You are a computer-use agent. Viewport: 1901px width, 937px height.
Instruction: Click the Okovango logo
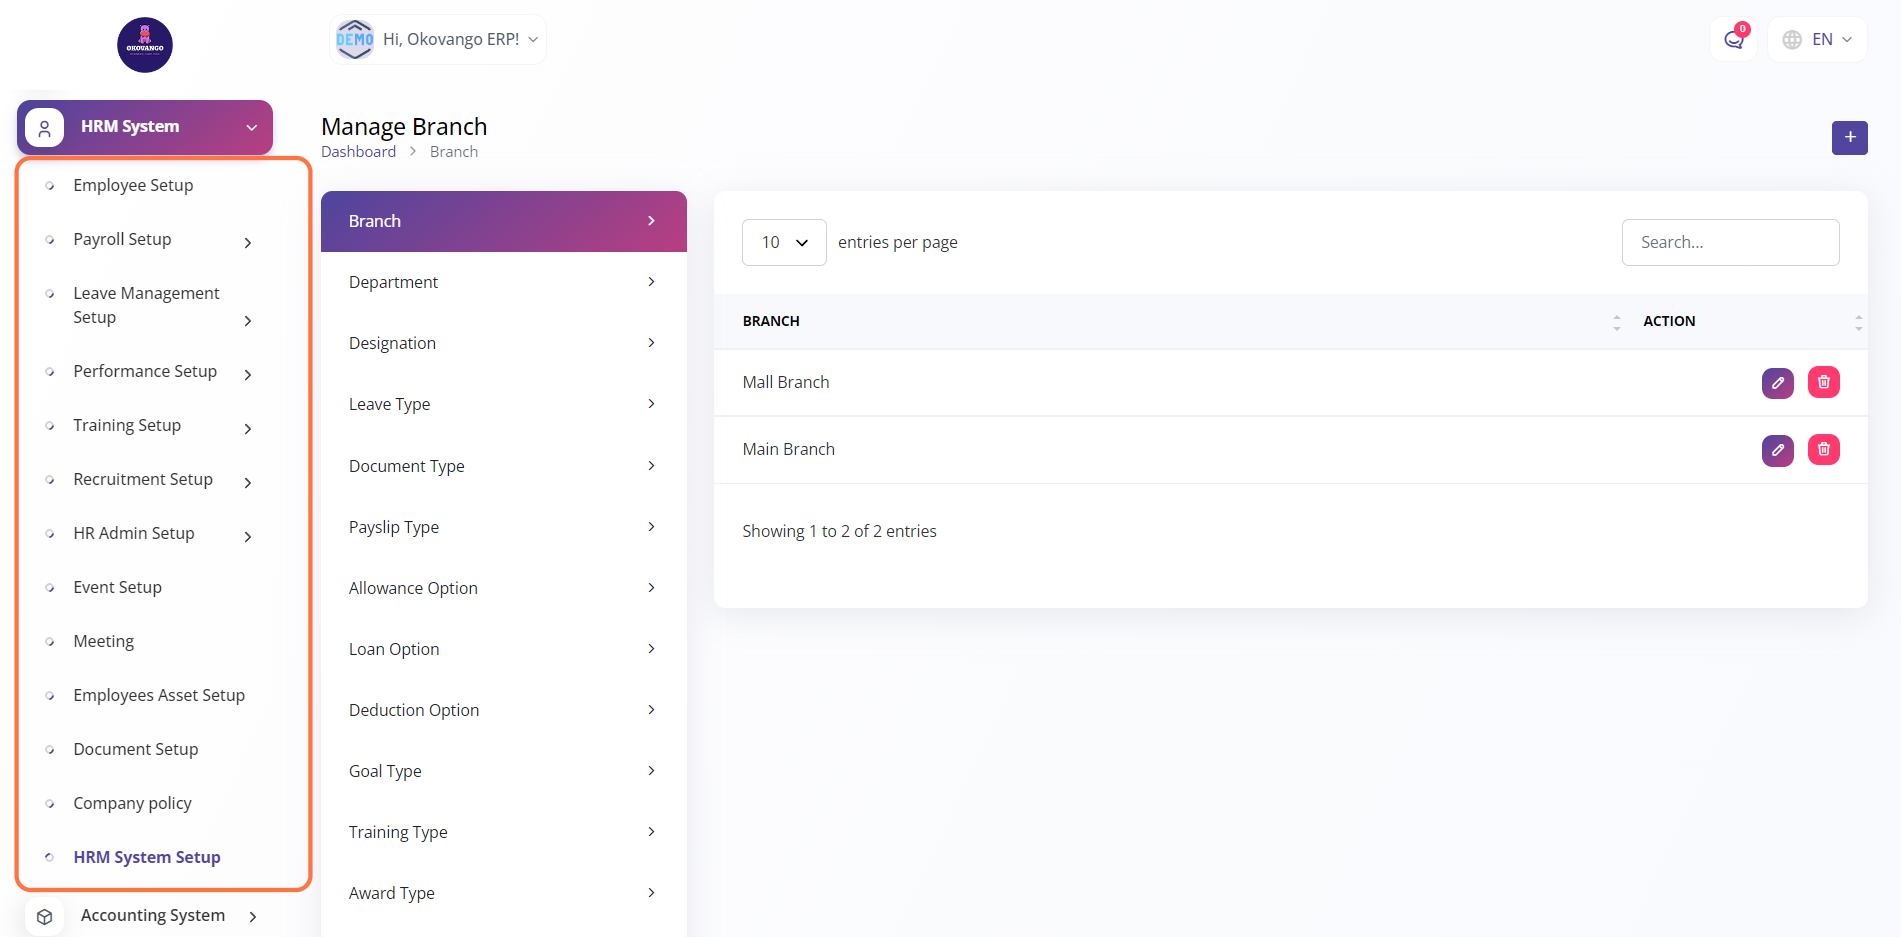(x=145, y=45)
